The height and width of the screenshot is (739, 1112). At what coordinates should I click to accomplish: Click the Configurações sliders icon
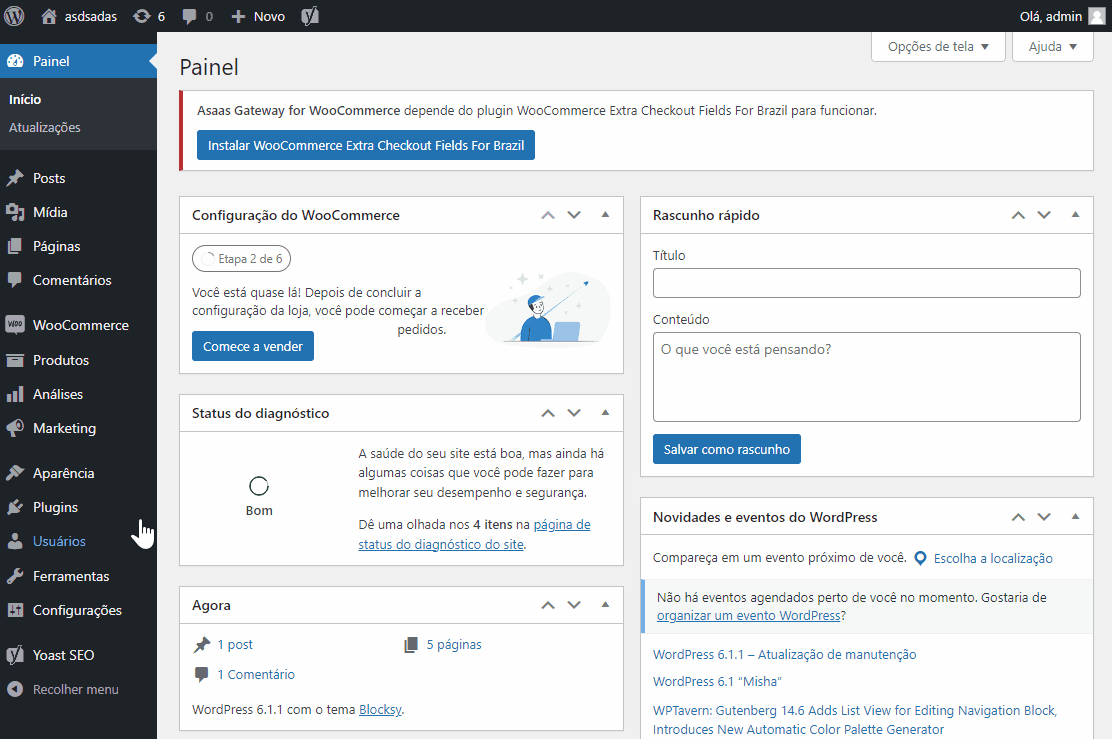pyautogui.click(x=15, y=610)
